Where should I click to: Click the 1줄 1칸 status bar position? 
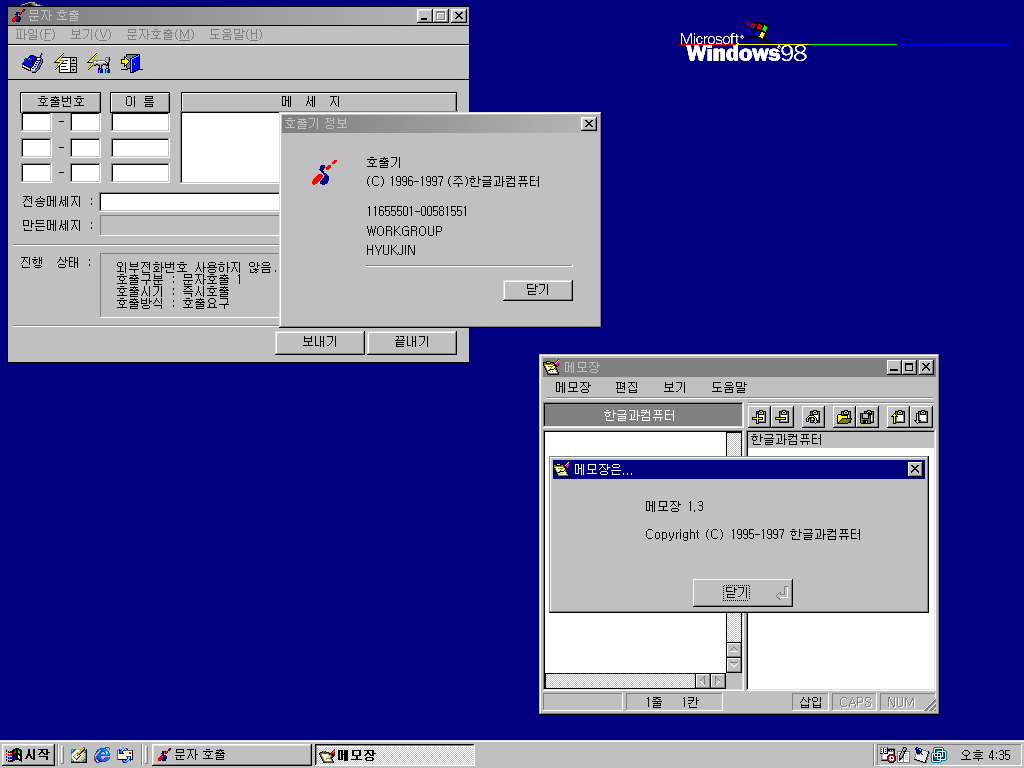673,702
